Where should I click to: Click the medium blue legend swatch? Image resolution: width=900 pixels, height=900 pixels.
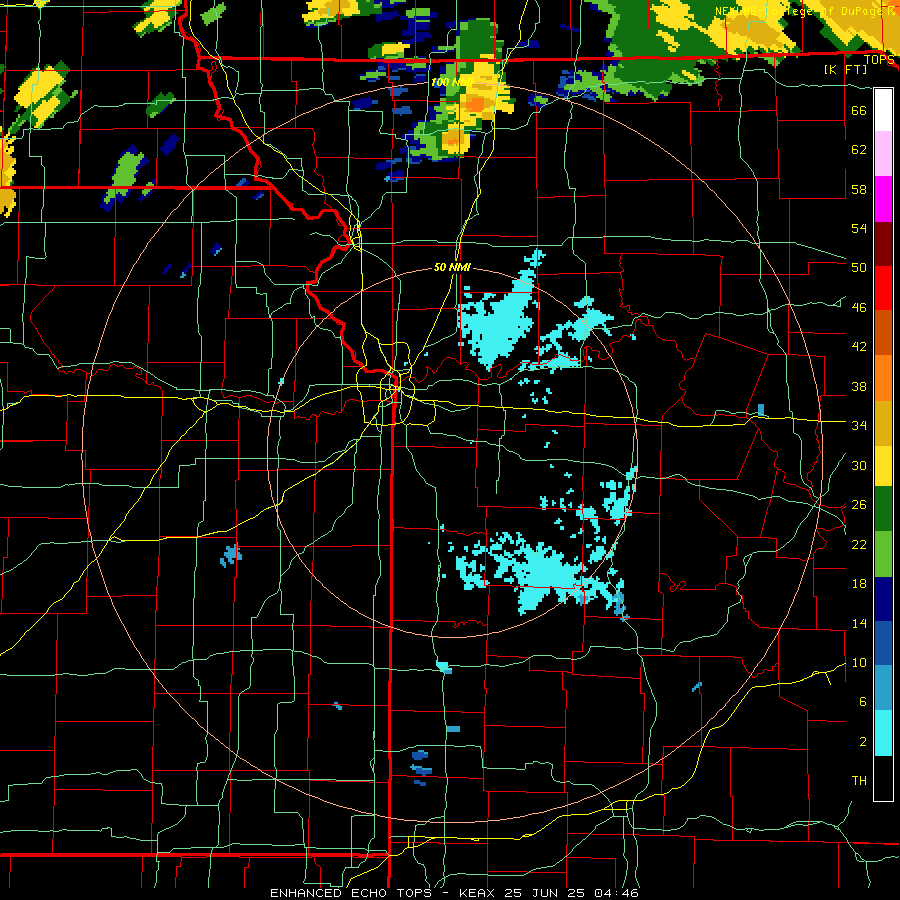(x=883, y=643)
